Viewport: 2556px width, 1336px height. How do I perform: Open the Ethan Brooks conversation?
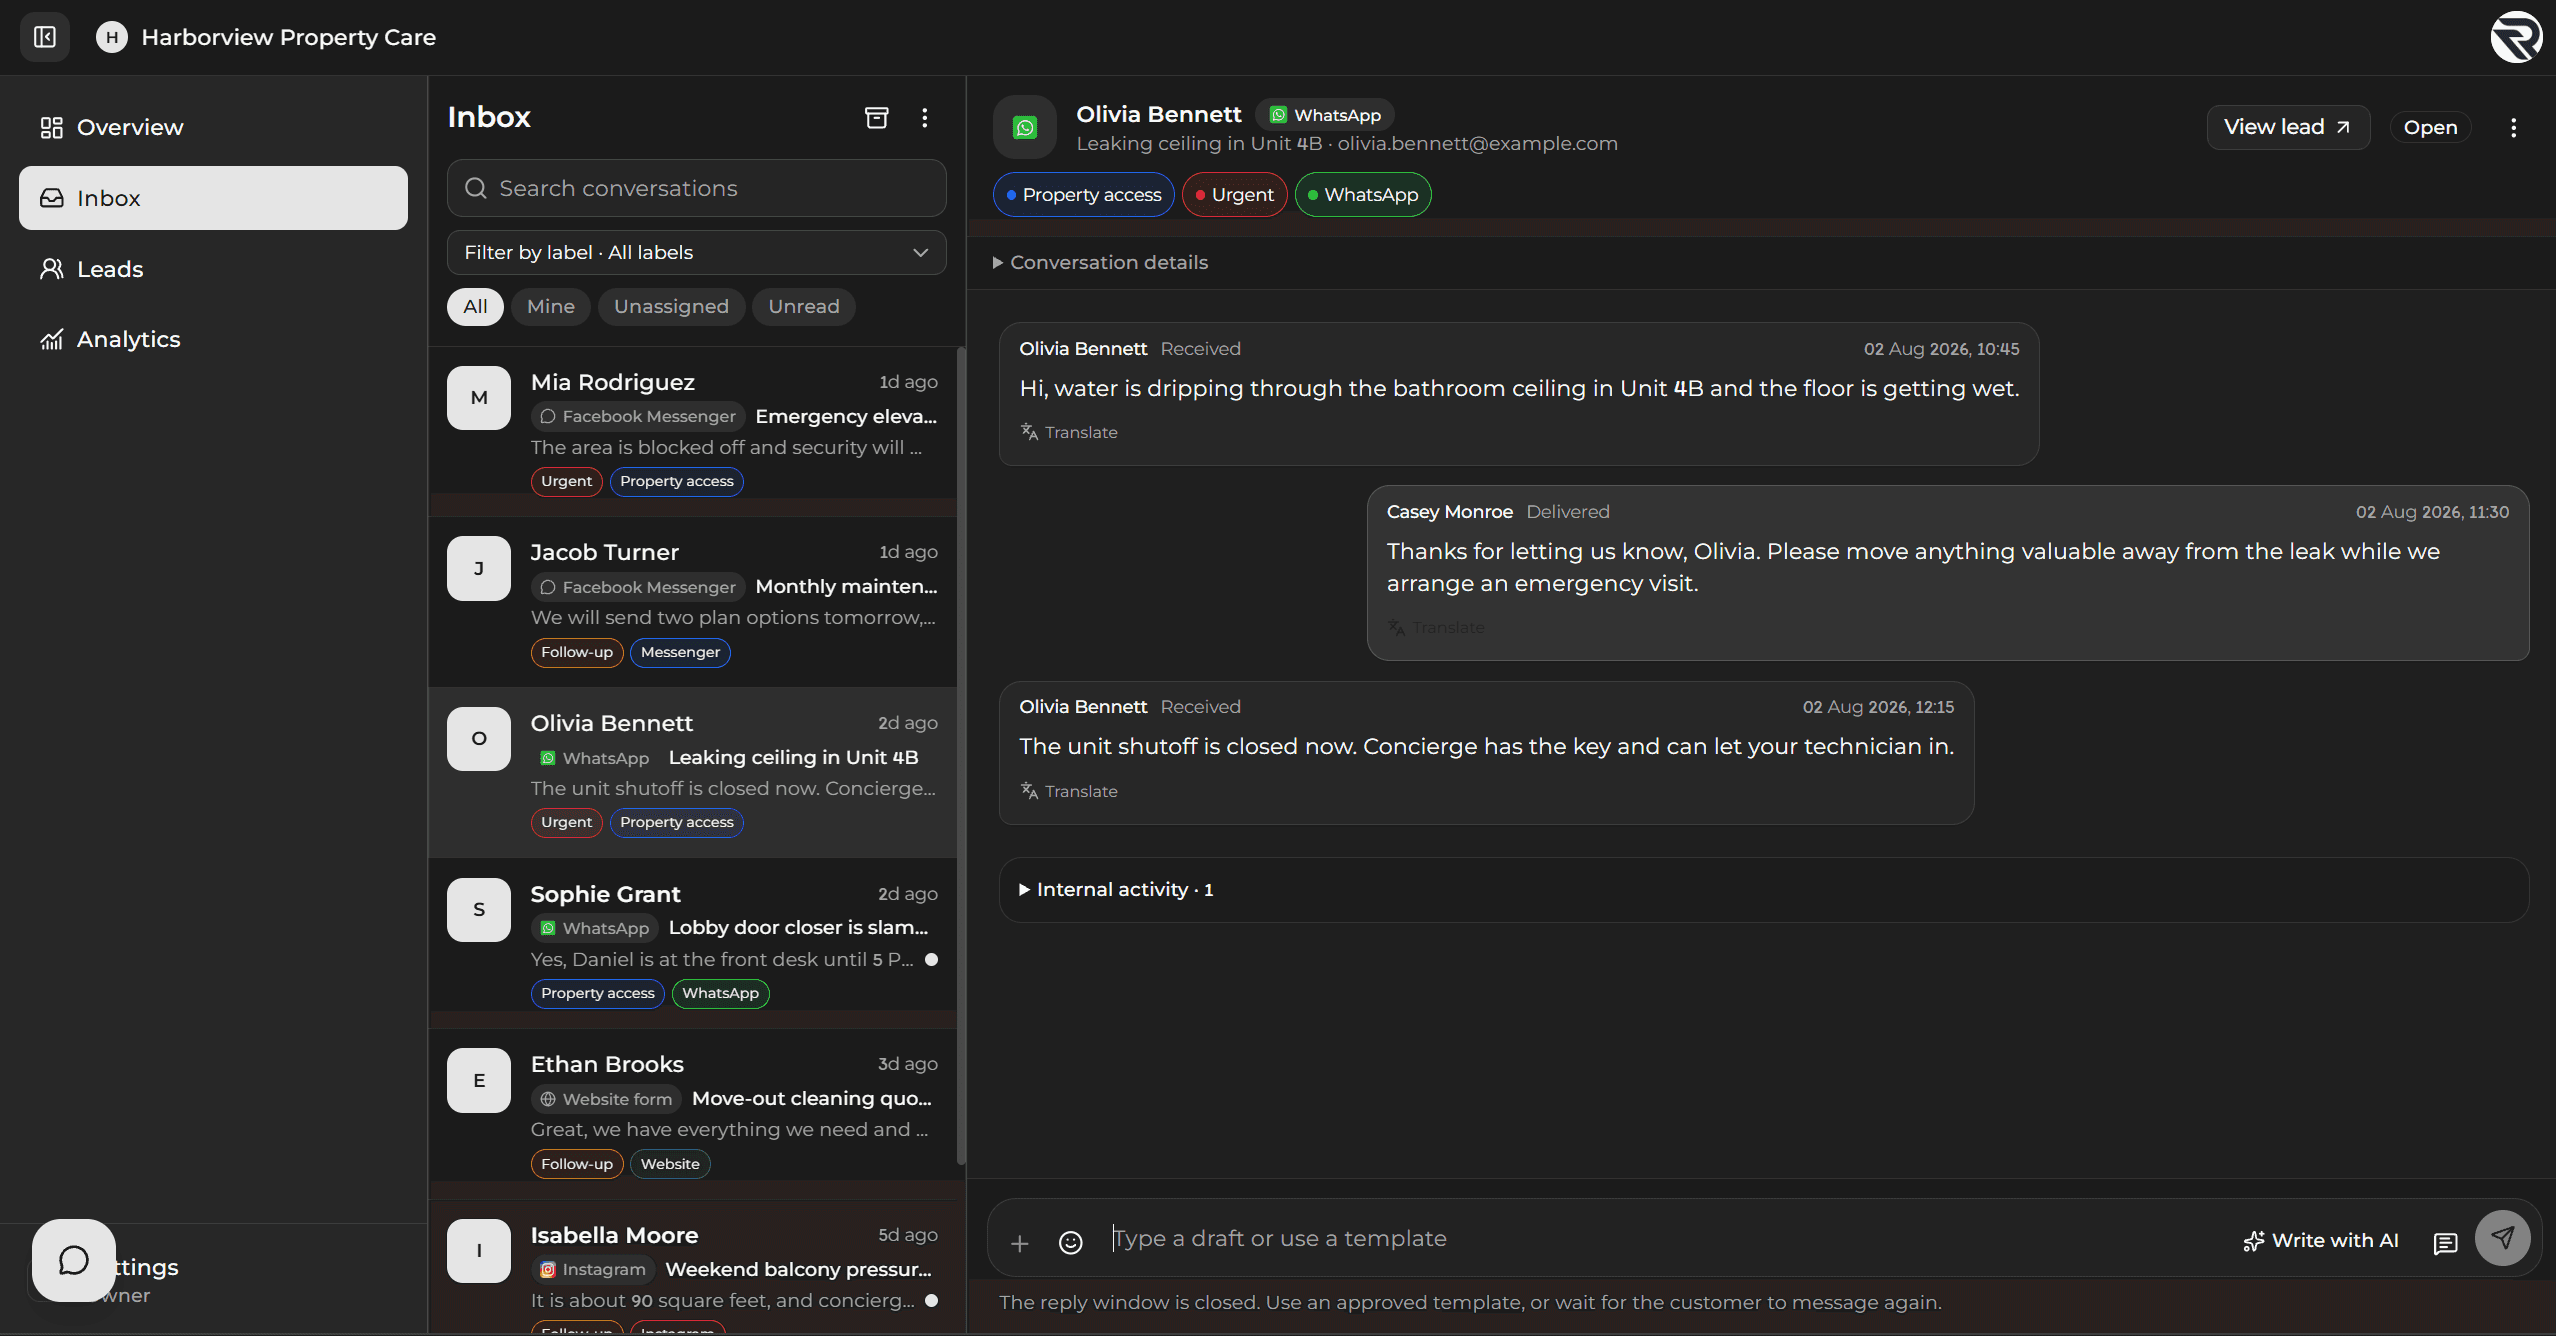693,1112
